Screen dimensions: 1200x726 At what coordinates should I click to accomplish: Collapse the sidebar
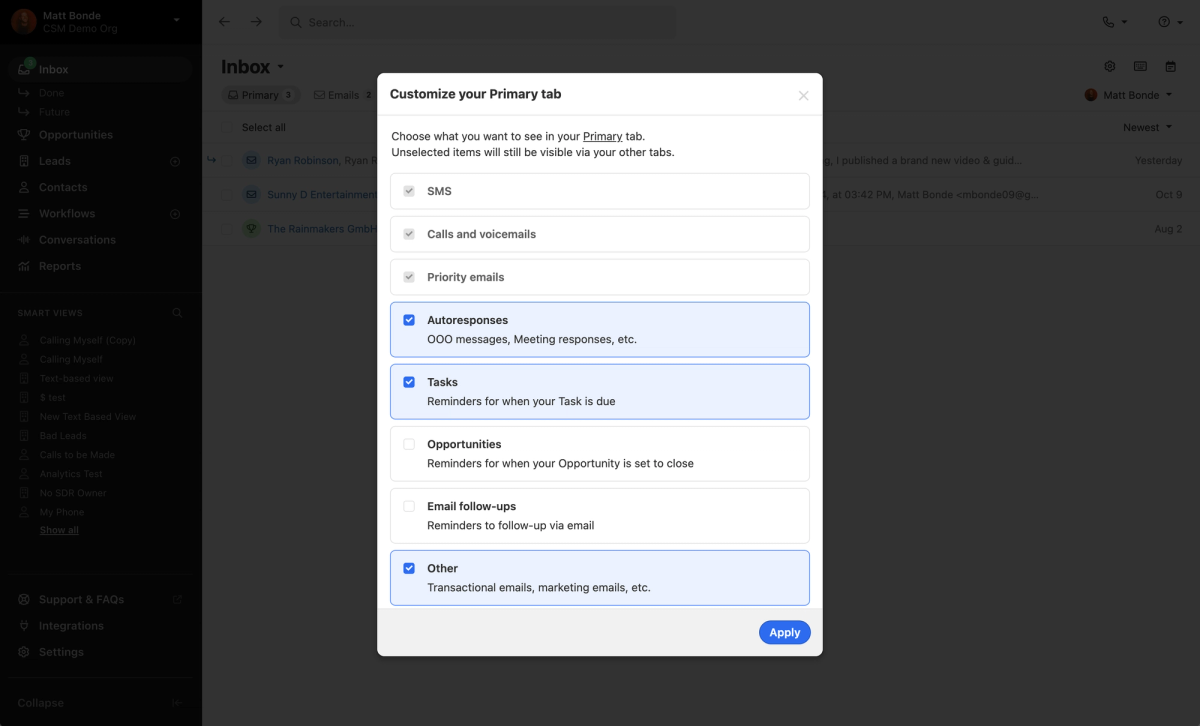pyautogui.click(x=40, y=703)
